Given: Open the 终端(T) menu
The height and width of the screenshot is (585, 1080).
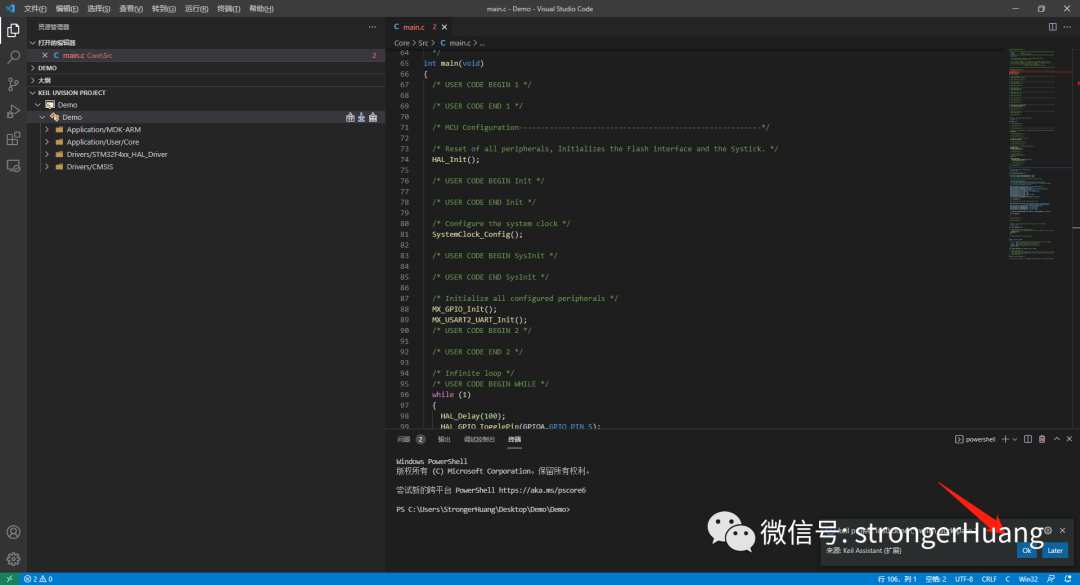Looking at the screenshot, I should 230,8.
